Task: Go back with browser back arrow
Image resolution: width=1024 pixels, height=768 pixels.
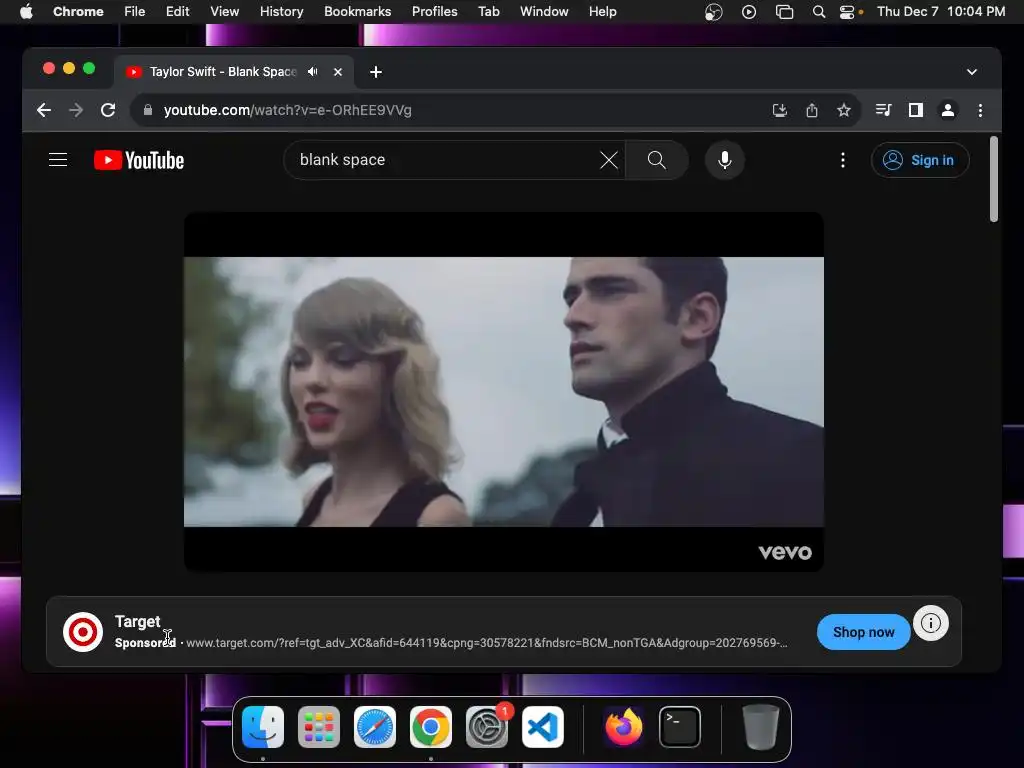Action: (44, 110)
